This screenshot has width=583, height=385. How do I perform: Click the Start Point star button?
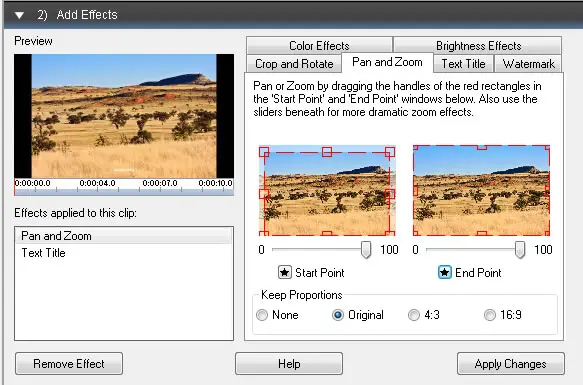click(285, 272)
